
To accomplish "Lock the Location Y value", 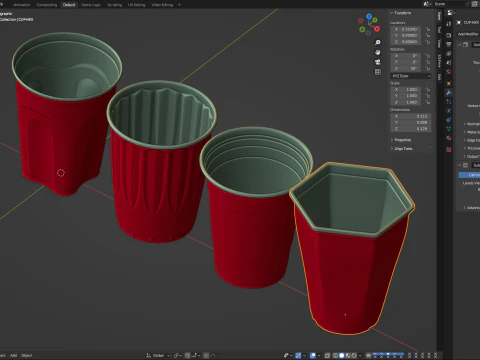I will click(x=428, y=35).
